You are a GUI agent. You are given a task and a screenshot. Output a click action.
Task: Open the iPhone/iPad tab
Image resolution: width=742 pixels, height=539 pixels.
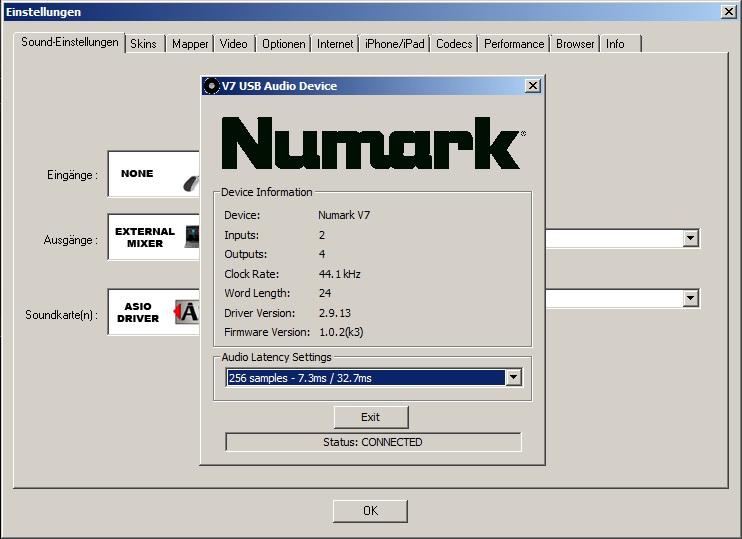click(395, 44)
